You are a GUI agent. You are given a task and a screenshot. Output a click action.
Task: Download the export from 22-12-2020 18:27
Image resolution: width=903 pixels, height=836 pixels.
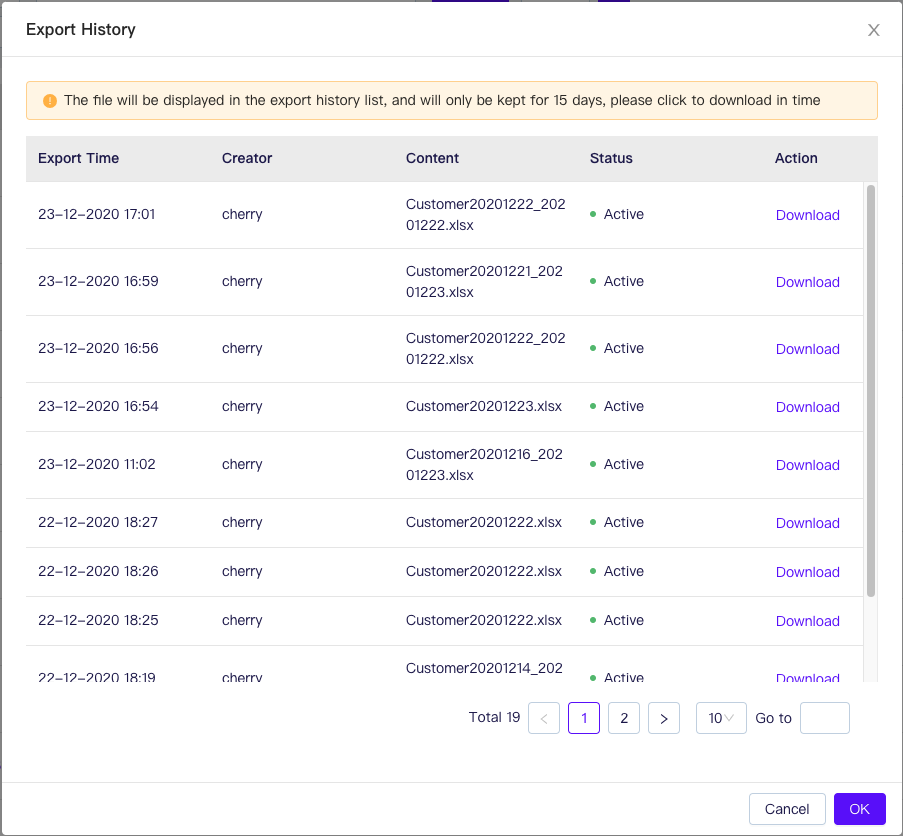pyautogui.click(x=807, y=523)
